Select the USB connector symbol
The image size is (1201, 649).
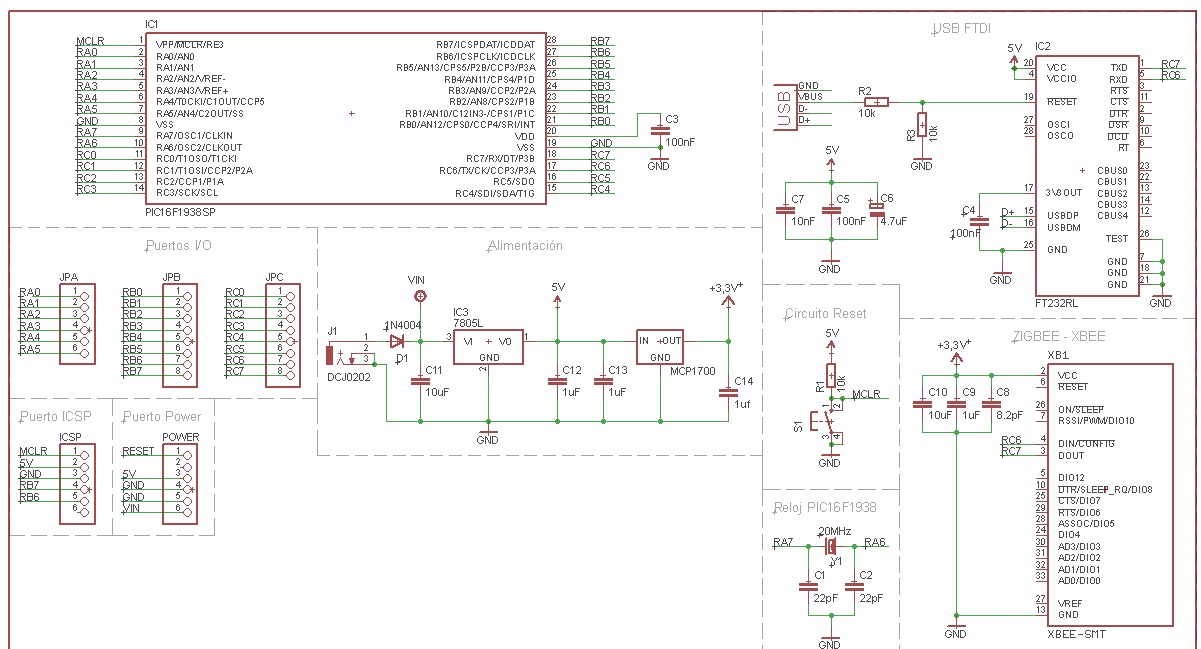coord(785,108)
